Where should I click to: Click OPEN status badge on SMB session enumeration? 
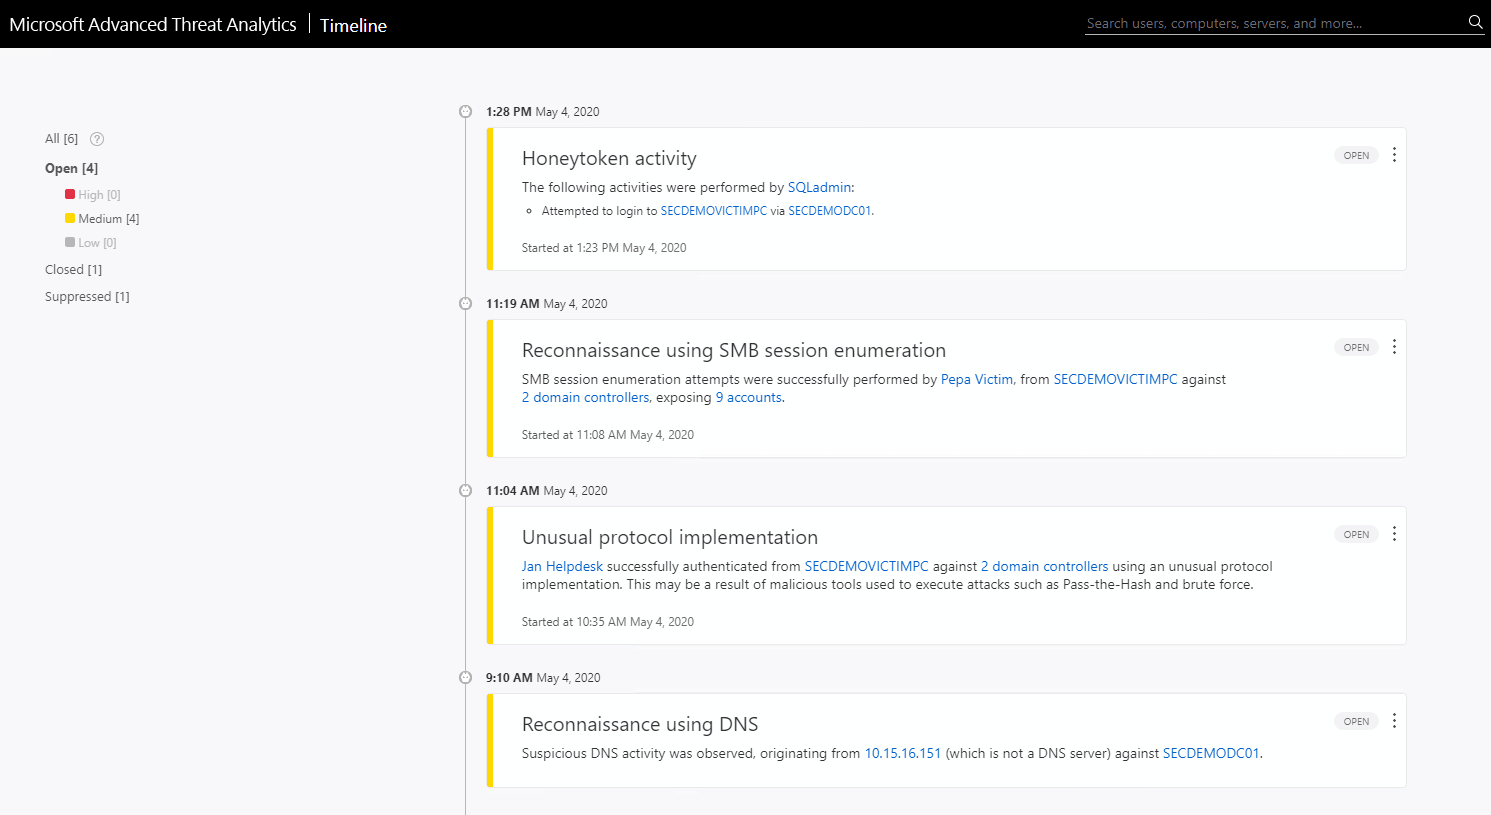[1356, 347]
